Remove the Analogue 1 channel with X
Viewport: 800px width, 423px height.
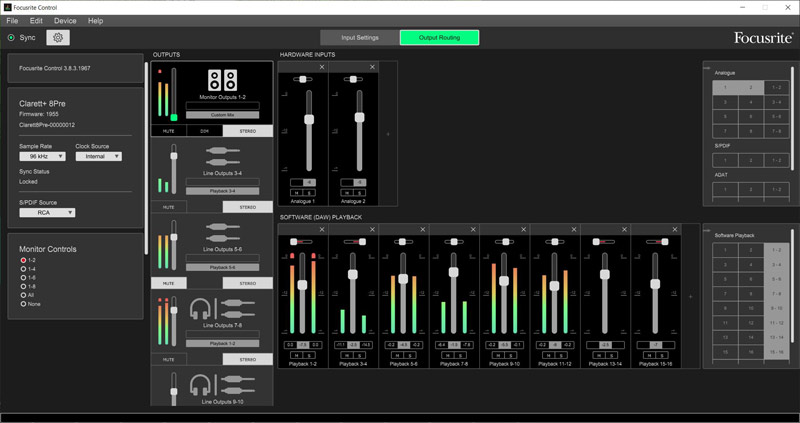pyautogui.click(x=322, y=67)
